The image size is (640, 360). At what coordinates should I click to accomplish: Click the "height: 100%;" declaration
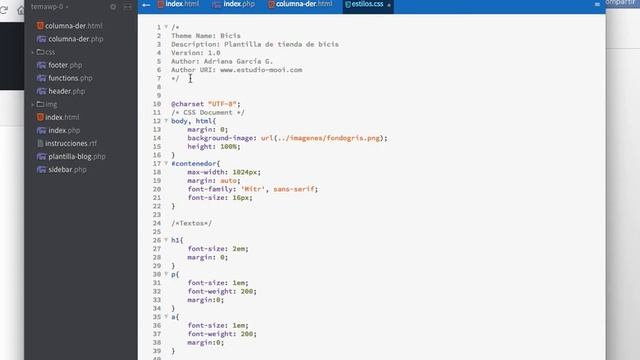(x=214, y=147)
